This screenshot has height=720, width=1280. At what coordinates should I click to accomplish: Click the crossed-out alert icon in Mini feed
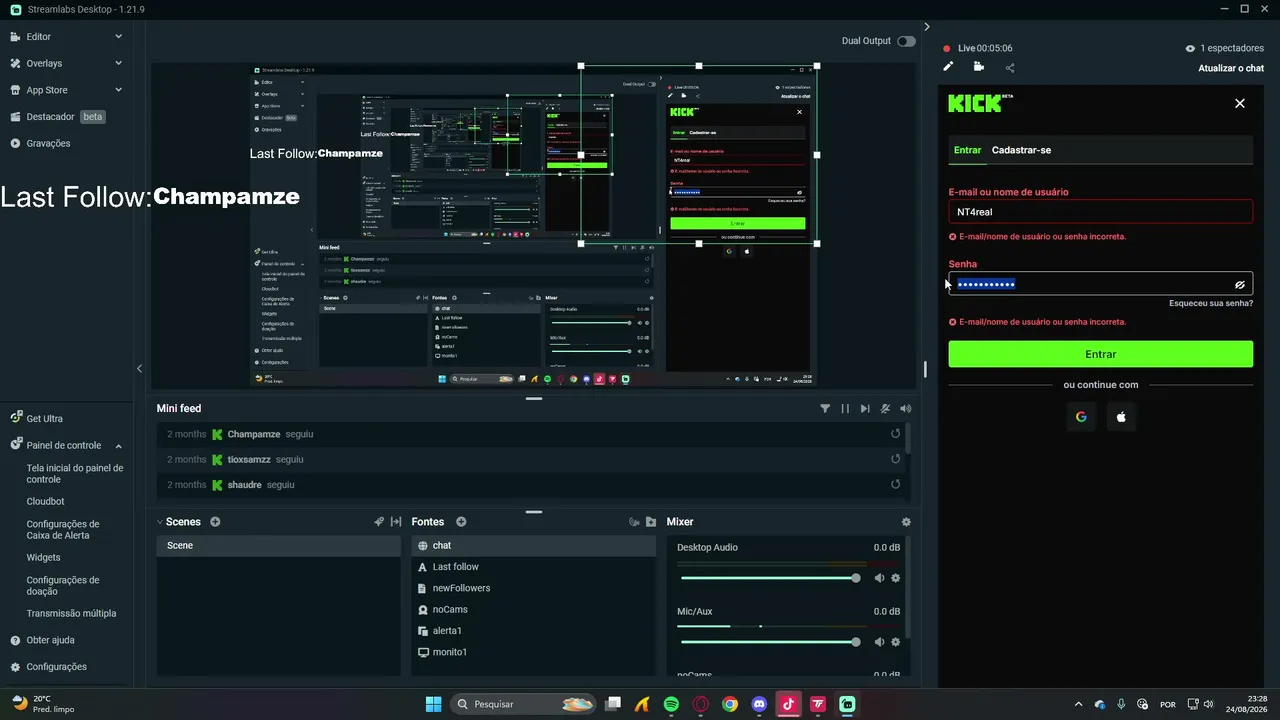tap(885, 408)
